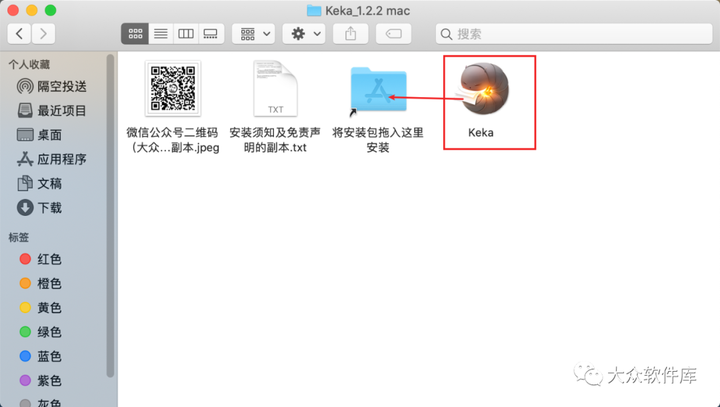Click the Keka file name label
Screen dimensions: 720x407
pyautogui.click(x=481, y=133)
